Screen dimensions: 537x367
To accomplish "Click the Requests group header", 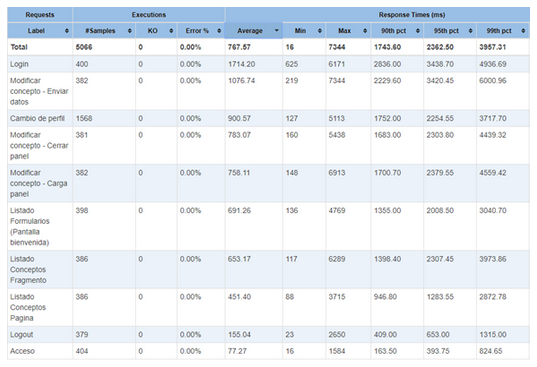I will click(40, 15).
